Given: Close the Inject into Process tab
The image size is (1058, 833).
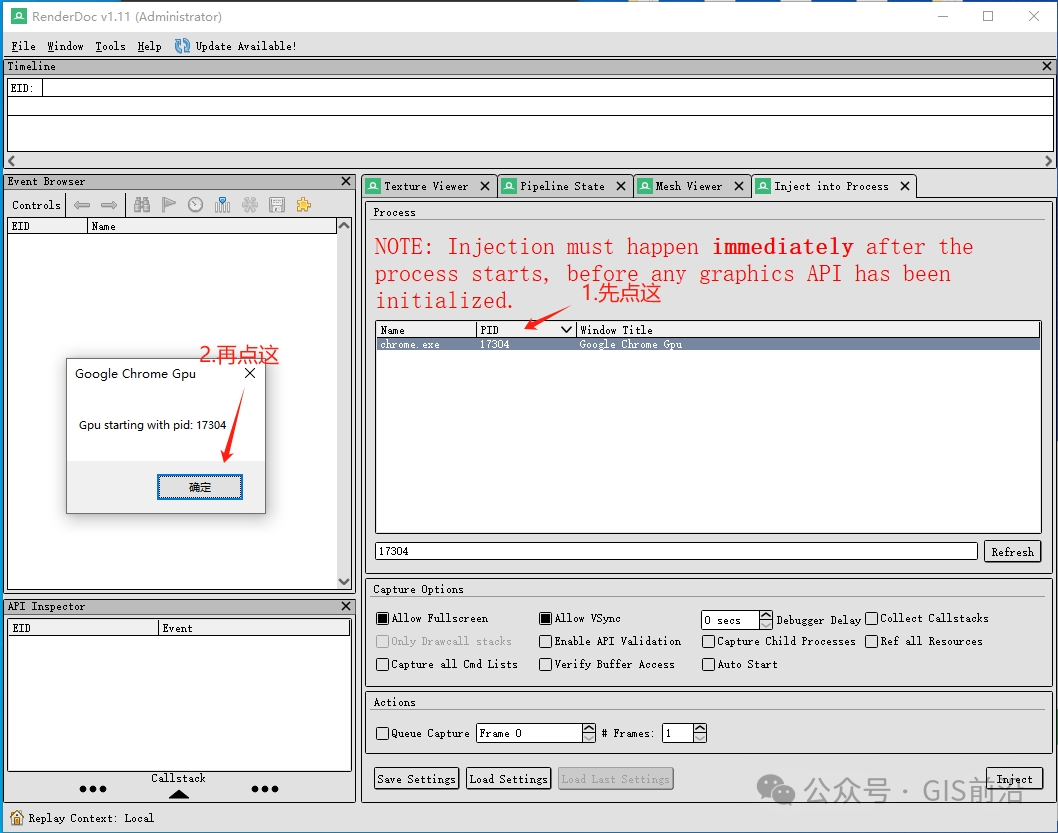Looking at the screenshot, I should tap(905, 186).
